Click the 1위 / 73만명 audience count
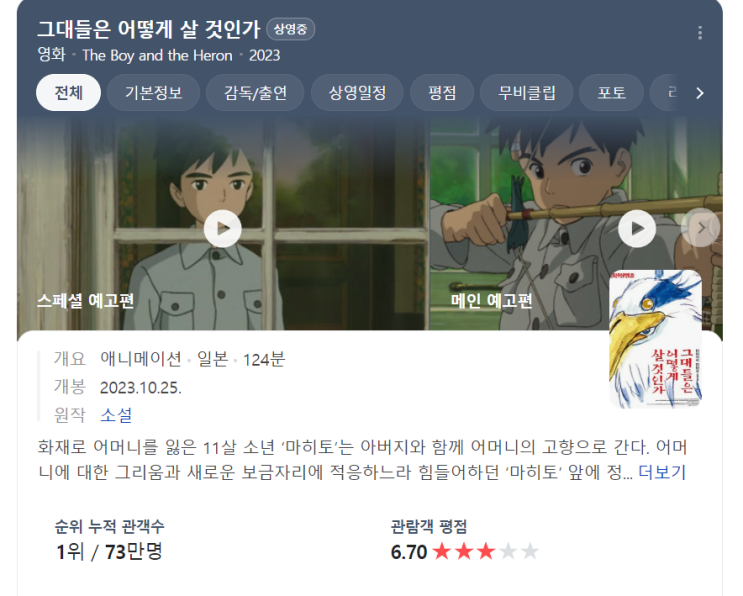Image resolution: width=743 pixels, height=596 pixels. [x=109, y=551]
